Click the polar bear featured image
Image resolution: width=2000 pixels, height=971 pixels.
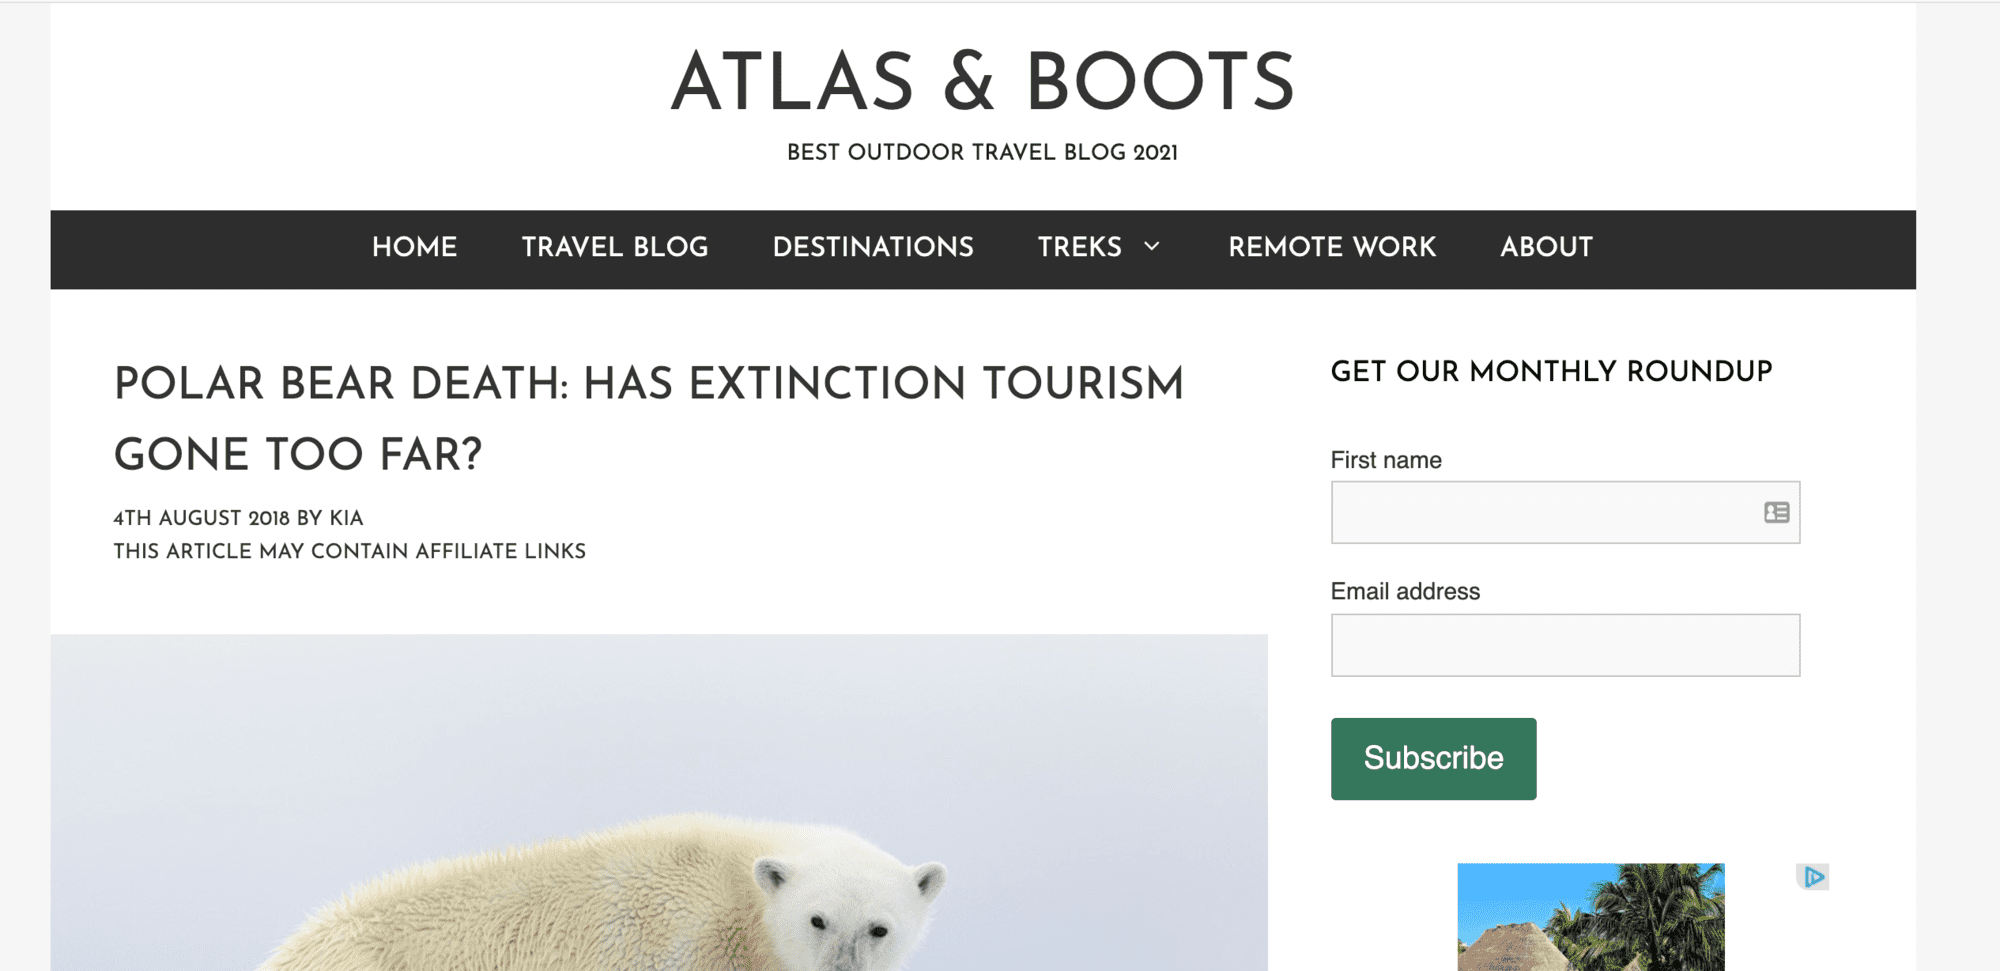tap(658, 802)
